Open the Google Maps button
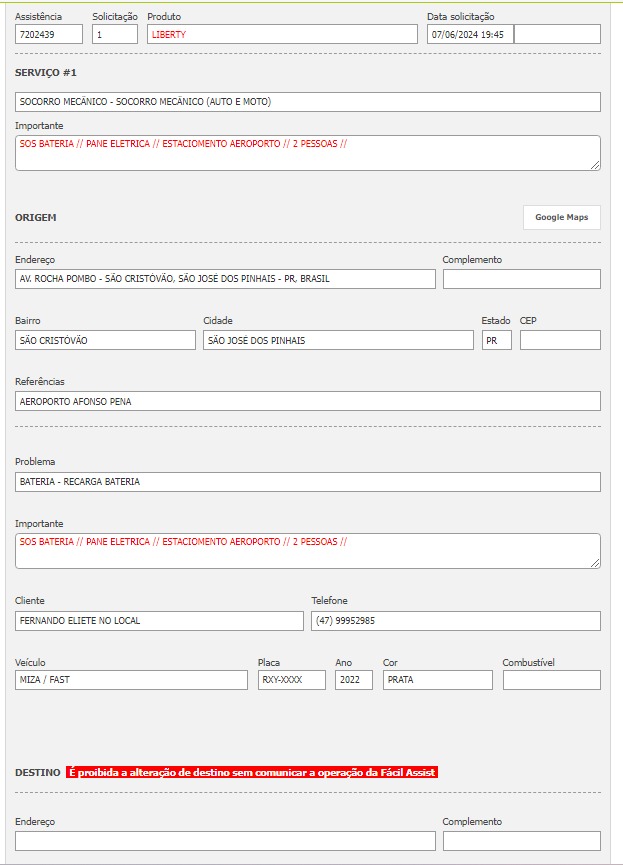The width and height of the screenshot is (623, 865). (561, 217)
